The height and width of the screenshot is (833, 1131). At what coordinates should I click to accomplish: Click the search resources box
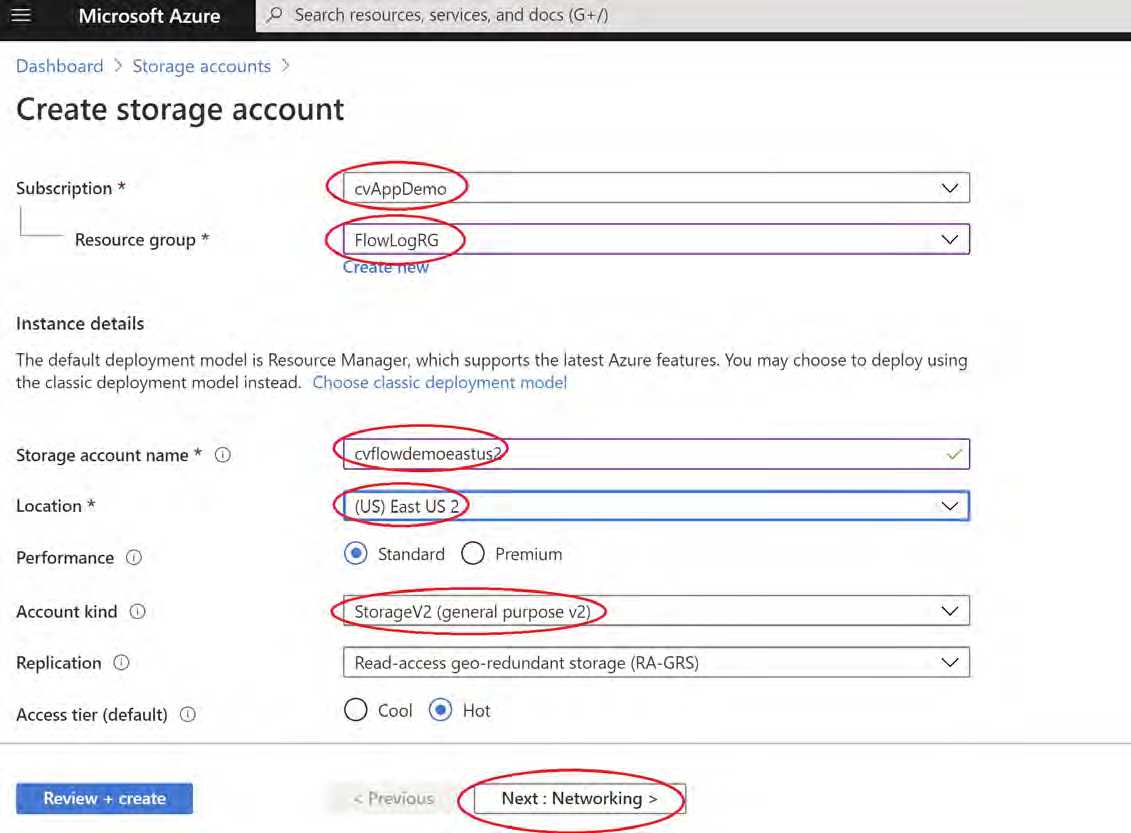point(692,15)
